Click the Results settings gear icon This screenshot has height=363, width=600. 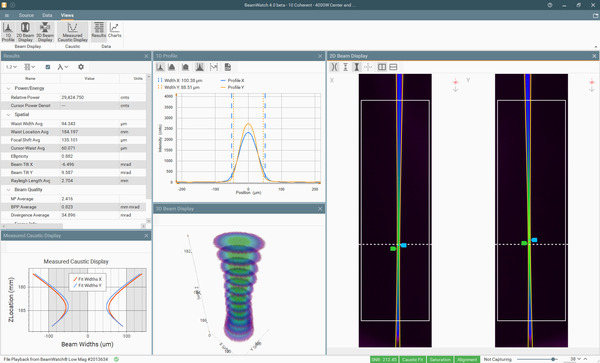81,67
